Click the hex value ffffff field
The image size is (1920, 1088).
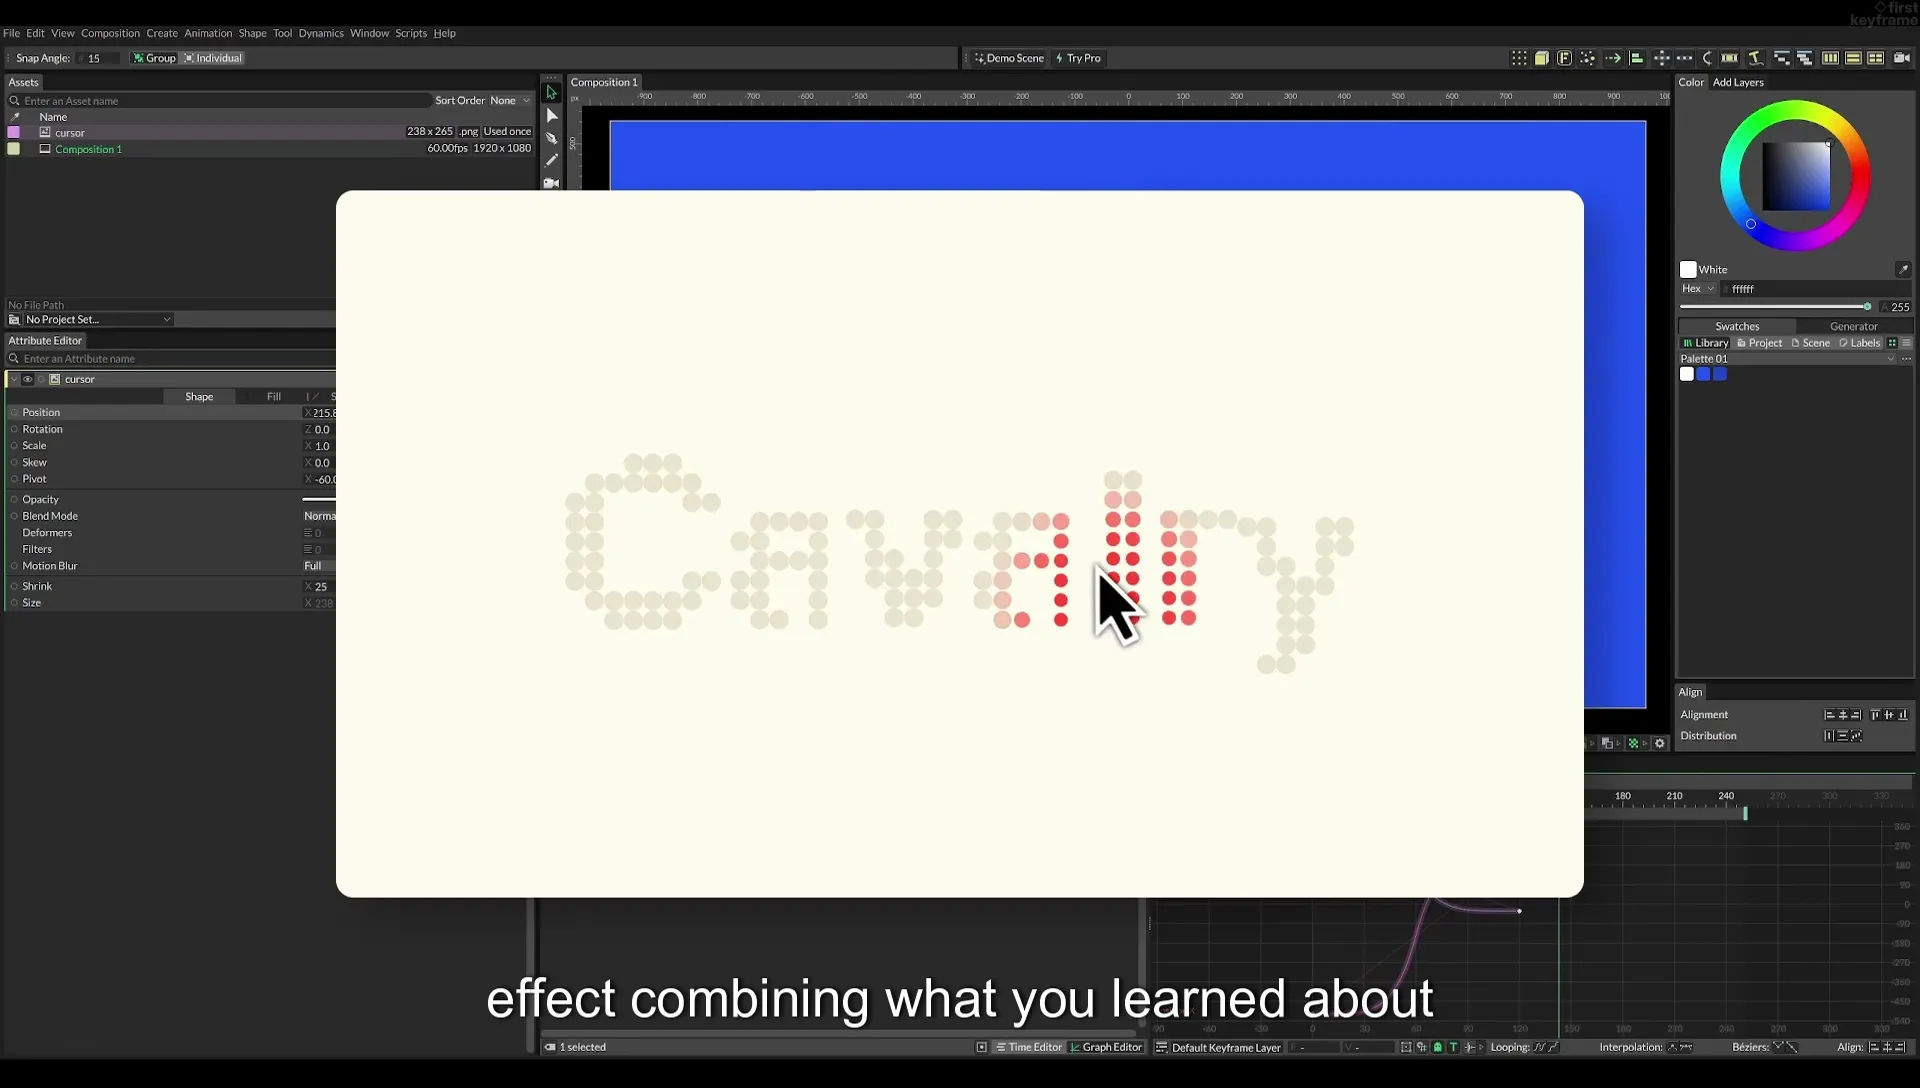pyautogui.click(x=1815, y=289)
